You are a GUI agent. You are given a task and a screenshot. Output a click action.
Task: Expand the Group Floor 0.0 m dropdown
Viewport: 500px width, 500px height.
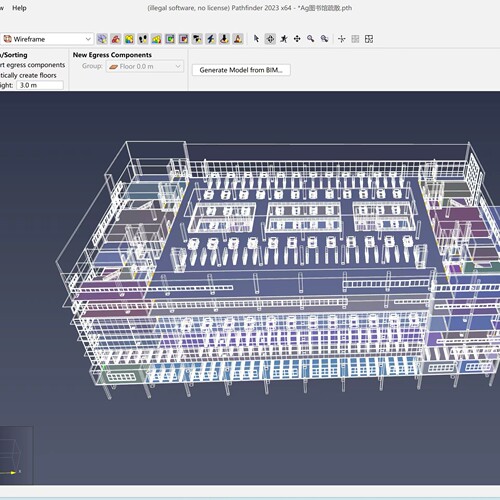pos(145,66)
